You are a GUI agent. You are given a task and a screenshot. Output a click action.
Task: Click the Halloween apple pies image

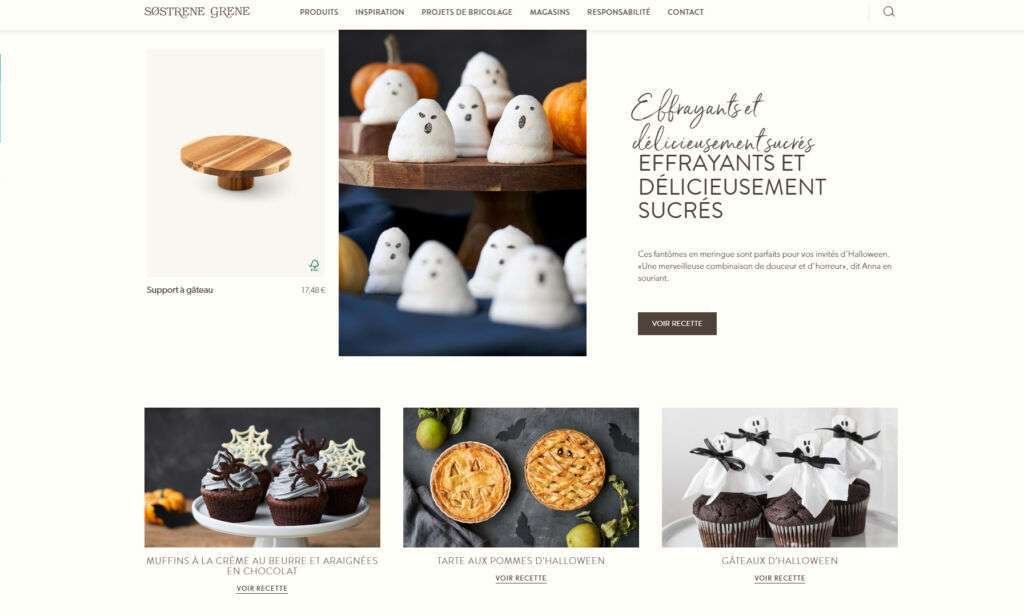point(520,478)
